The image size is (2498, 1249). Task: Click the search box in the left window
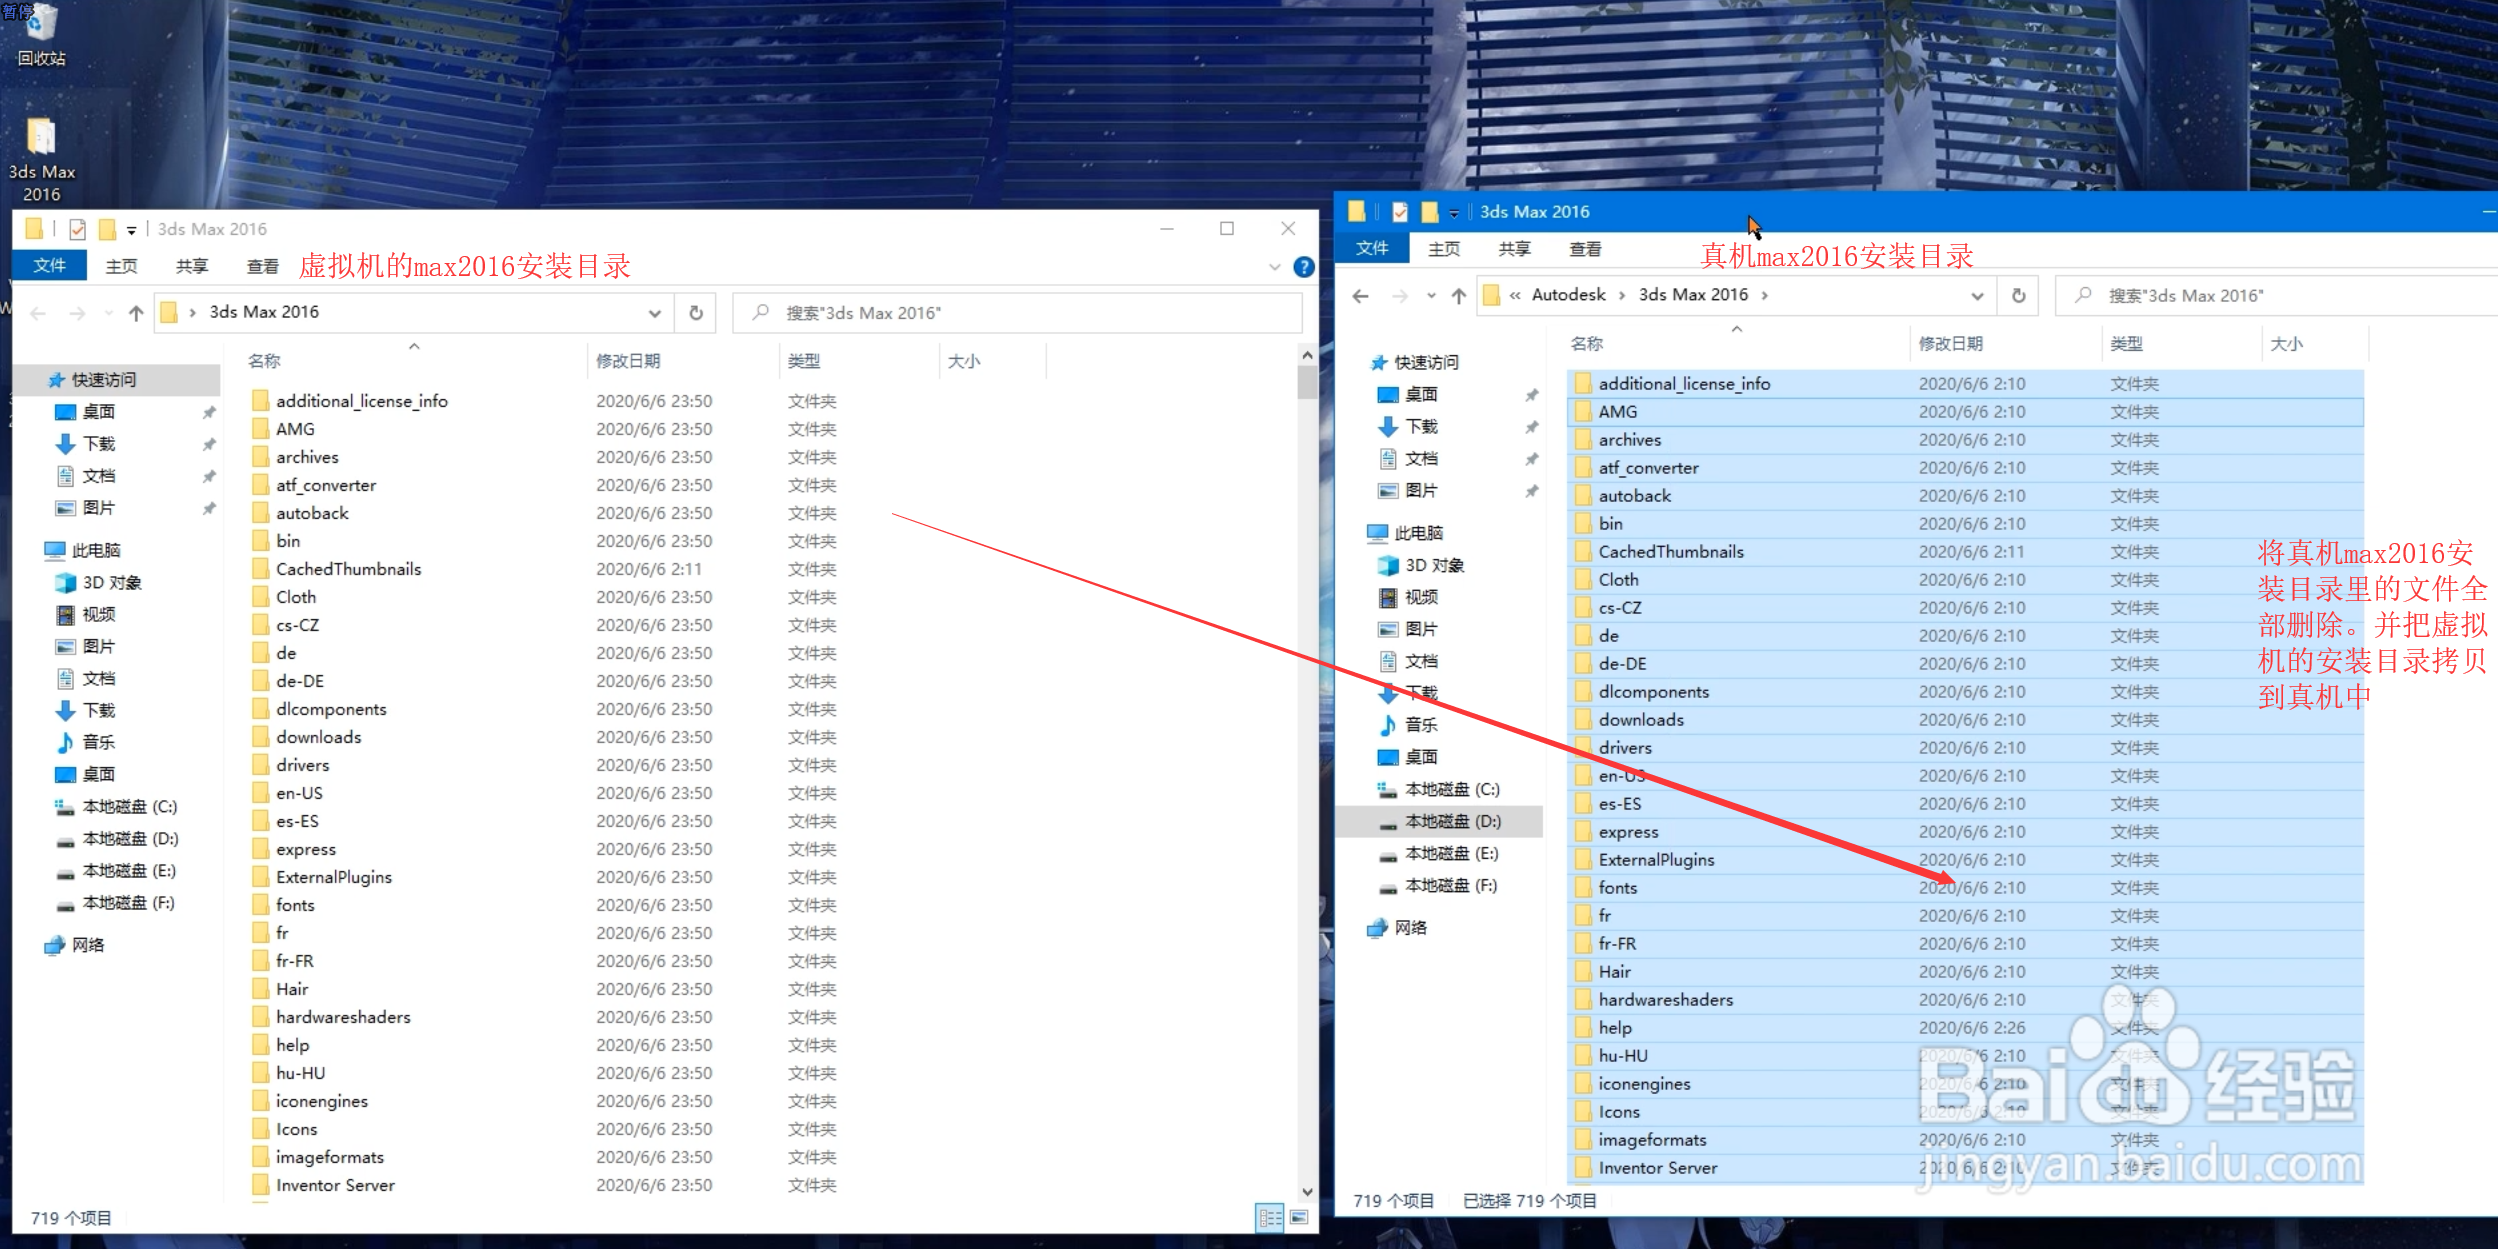(1017, 313)
